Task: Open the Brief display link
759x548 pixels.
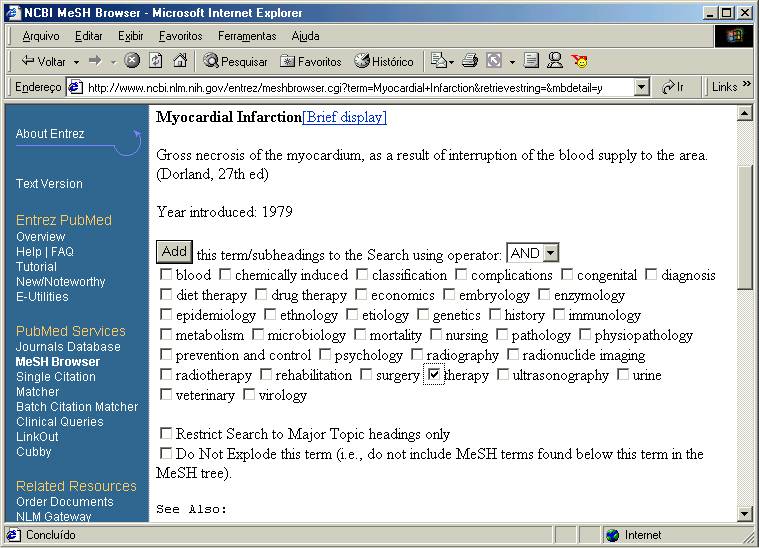Action: click(344, 117)
